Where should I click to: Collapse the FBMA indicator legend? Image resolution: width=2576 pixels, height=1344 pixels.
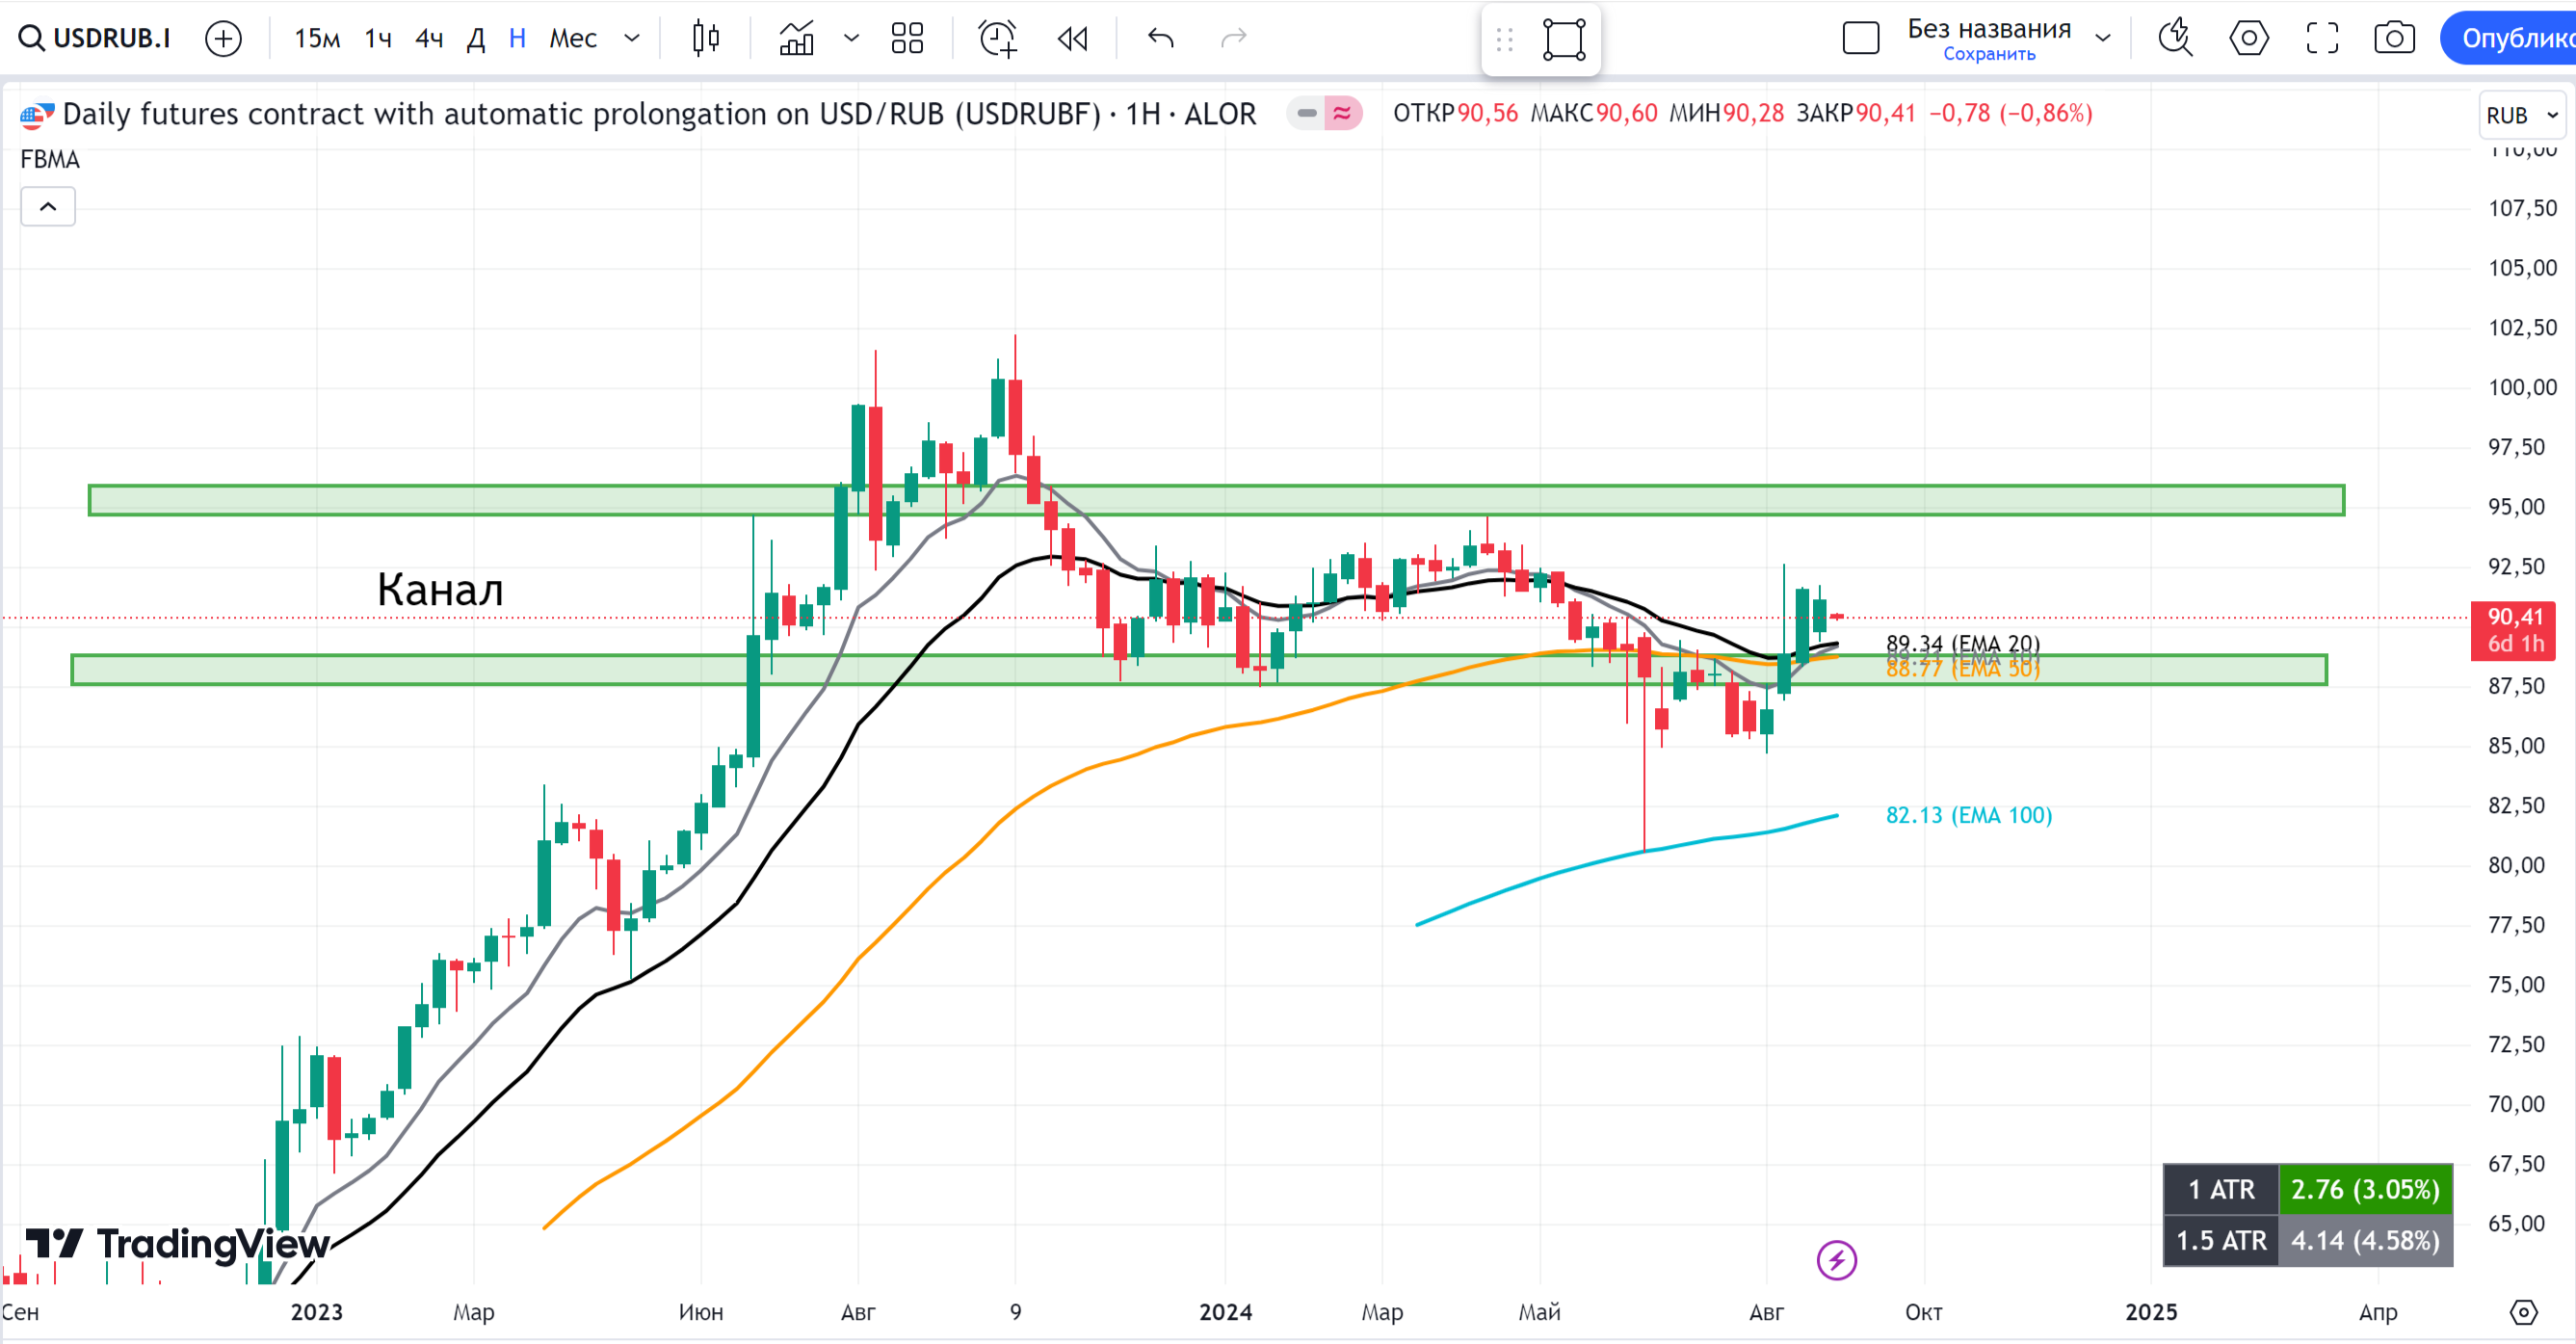point(48,207)
